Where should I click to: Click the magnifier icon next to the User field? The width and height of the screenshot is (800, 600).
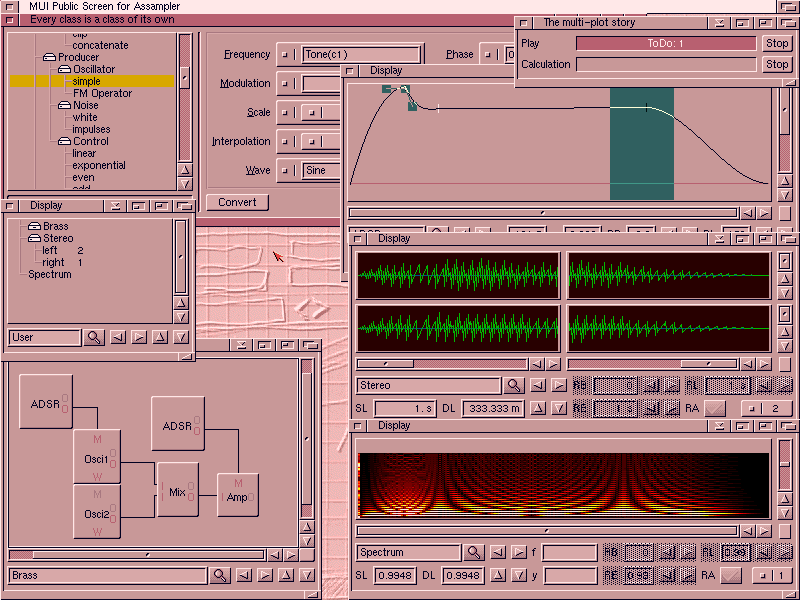94,338
